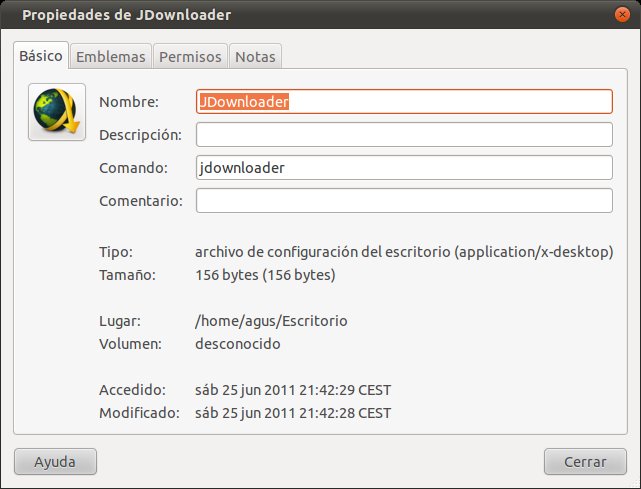Screen dimensions: 641x489
Task: Click the 'Tamaño:' label
Action: [x=127, y=275]
